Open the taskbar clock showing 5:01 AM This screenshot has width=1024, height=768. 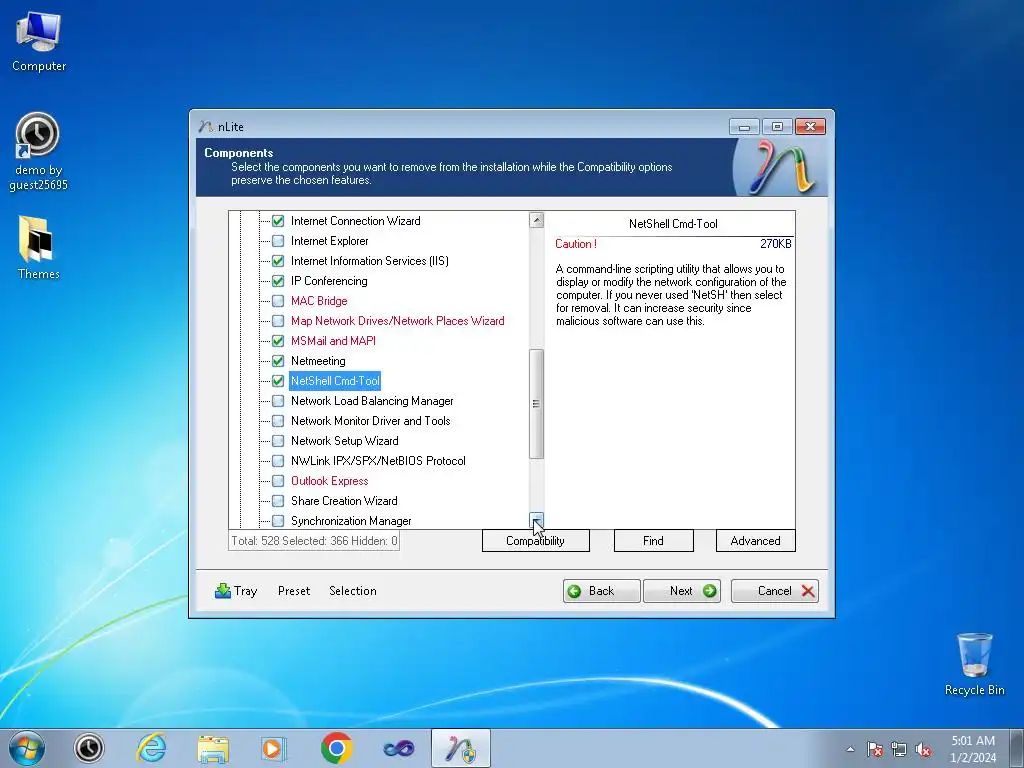pos(973,748)
